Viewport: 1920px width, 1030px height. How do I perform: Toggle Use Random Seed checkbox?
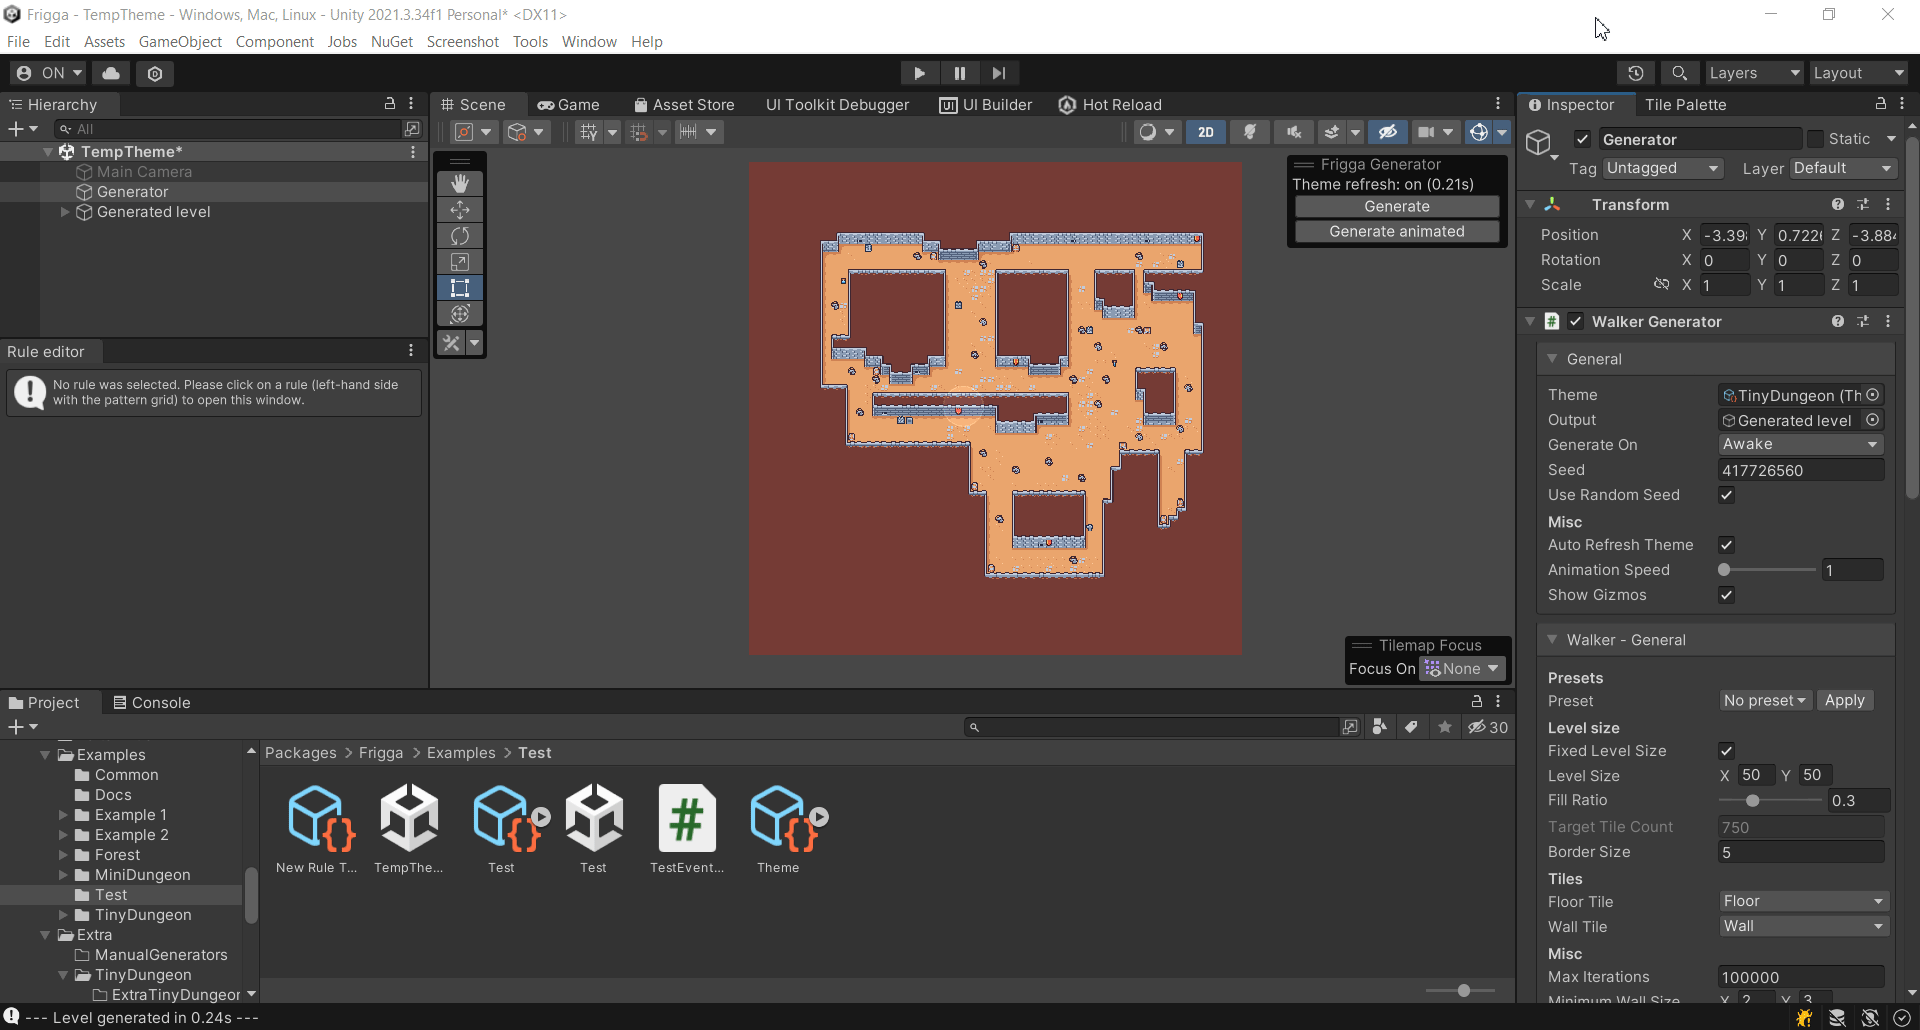tap(1726, 495)
